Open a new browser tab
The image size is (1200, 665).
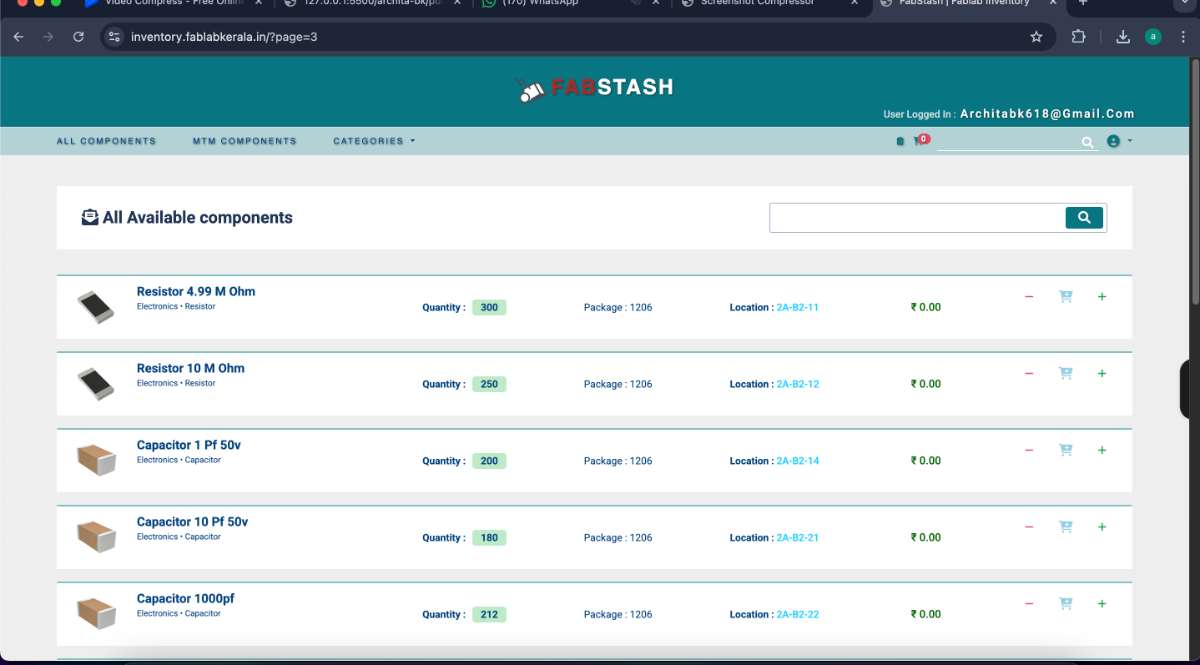[1082, 3]
